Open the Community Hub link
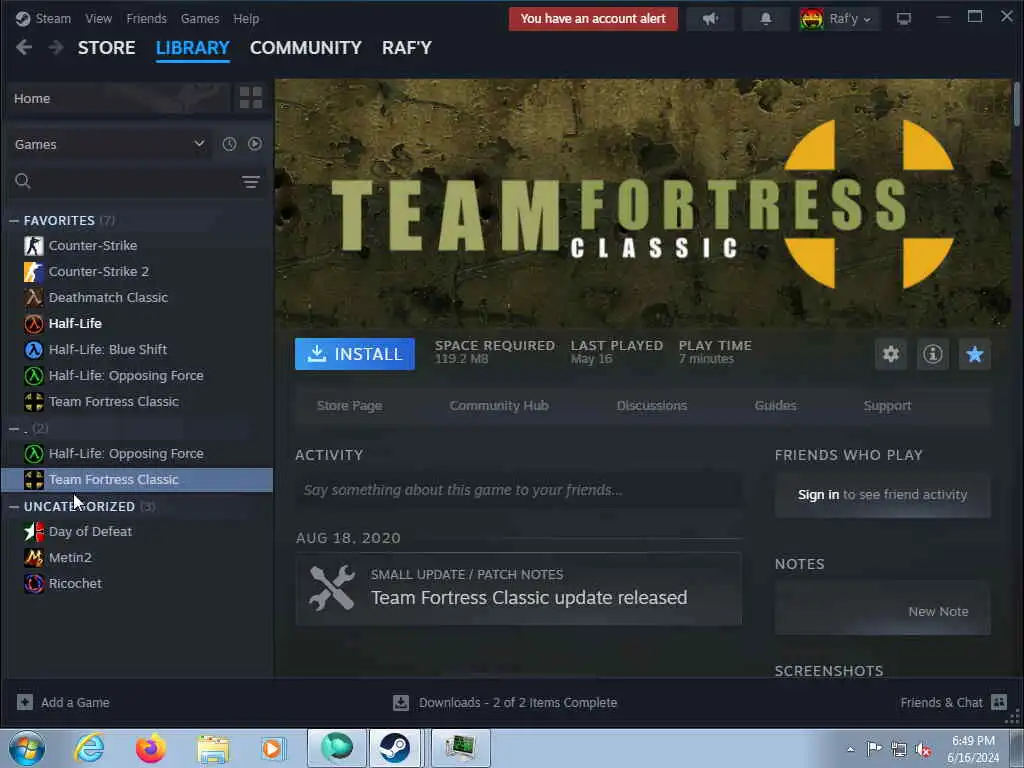The height and width of the screenshot is (768, 1024). click(499, 406)
